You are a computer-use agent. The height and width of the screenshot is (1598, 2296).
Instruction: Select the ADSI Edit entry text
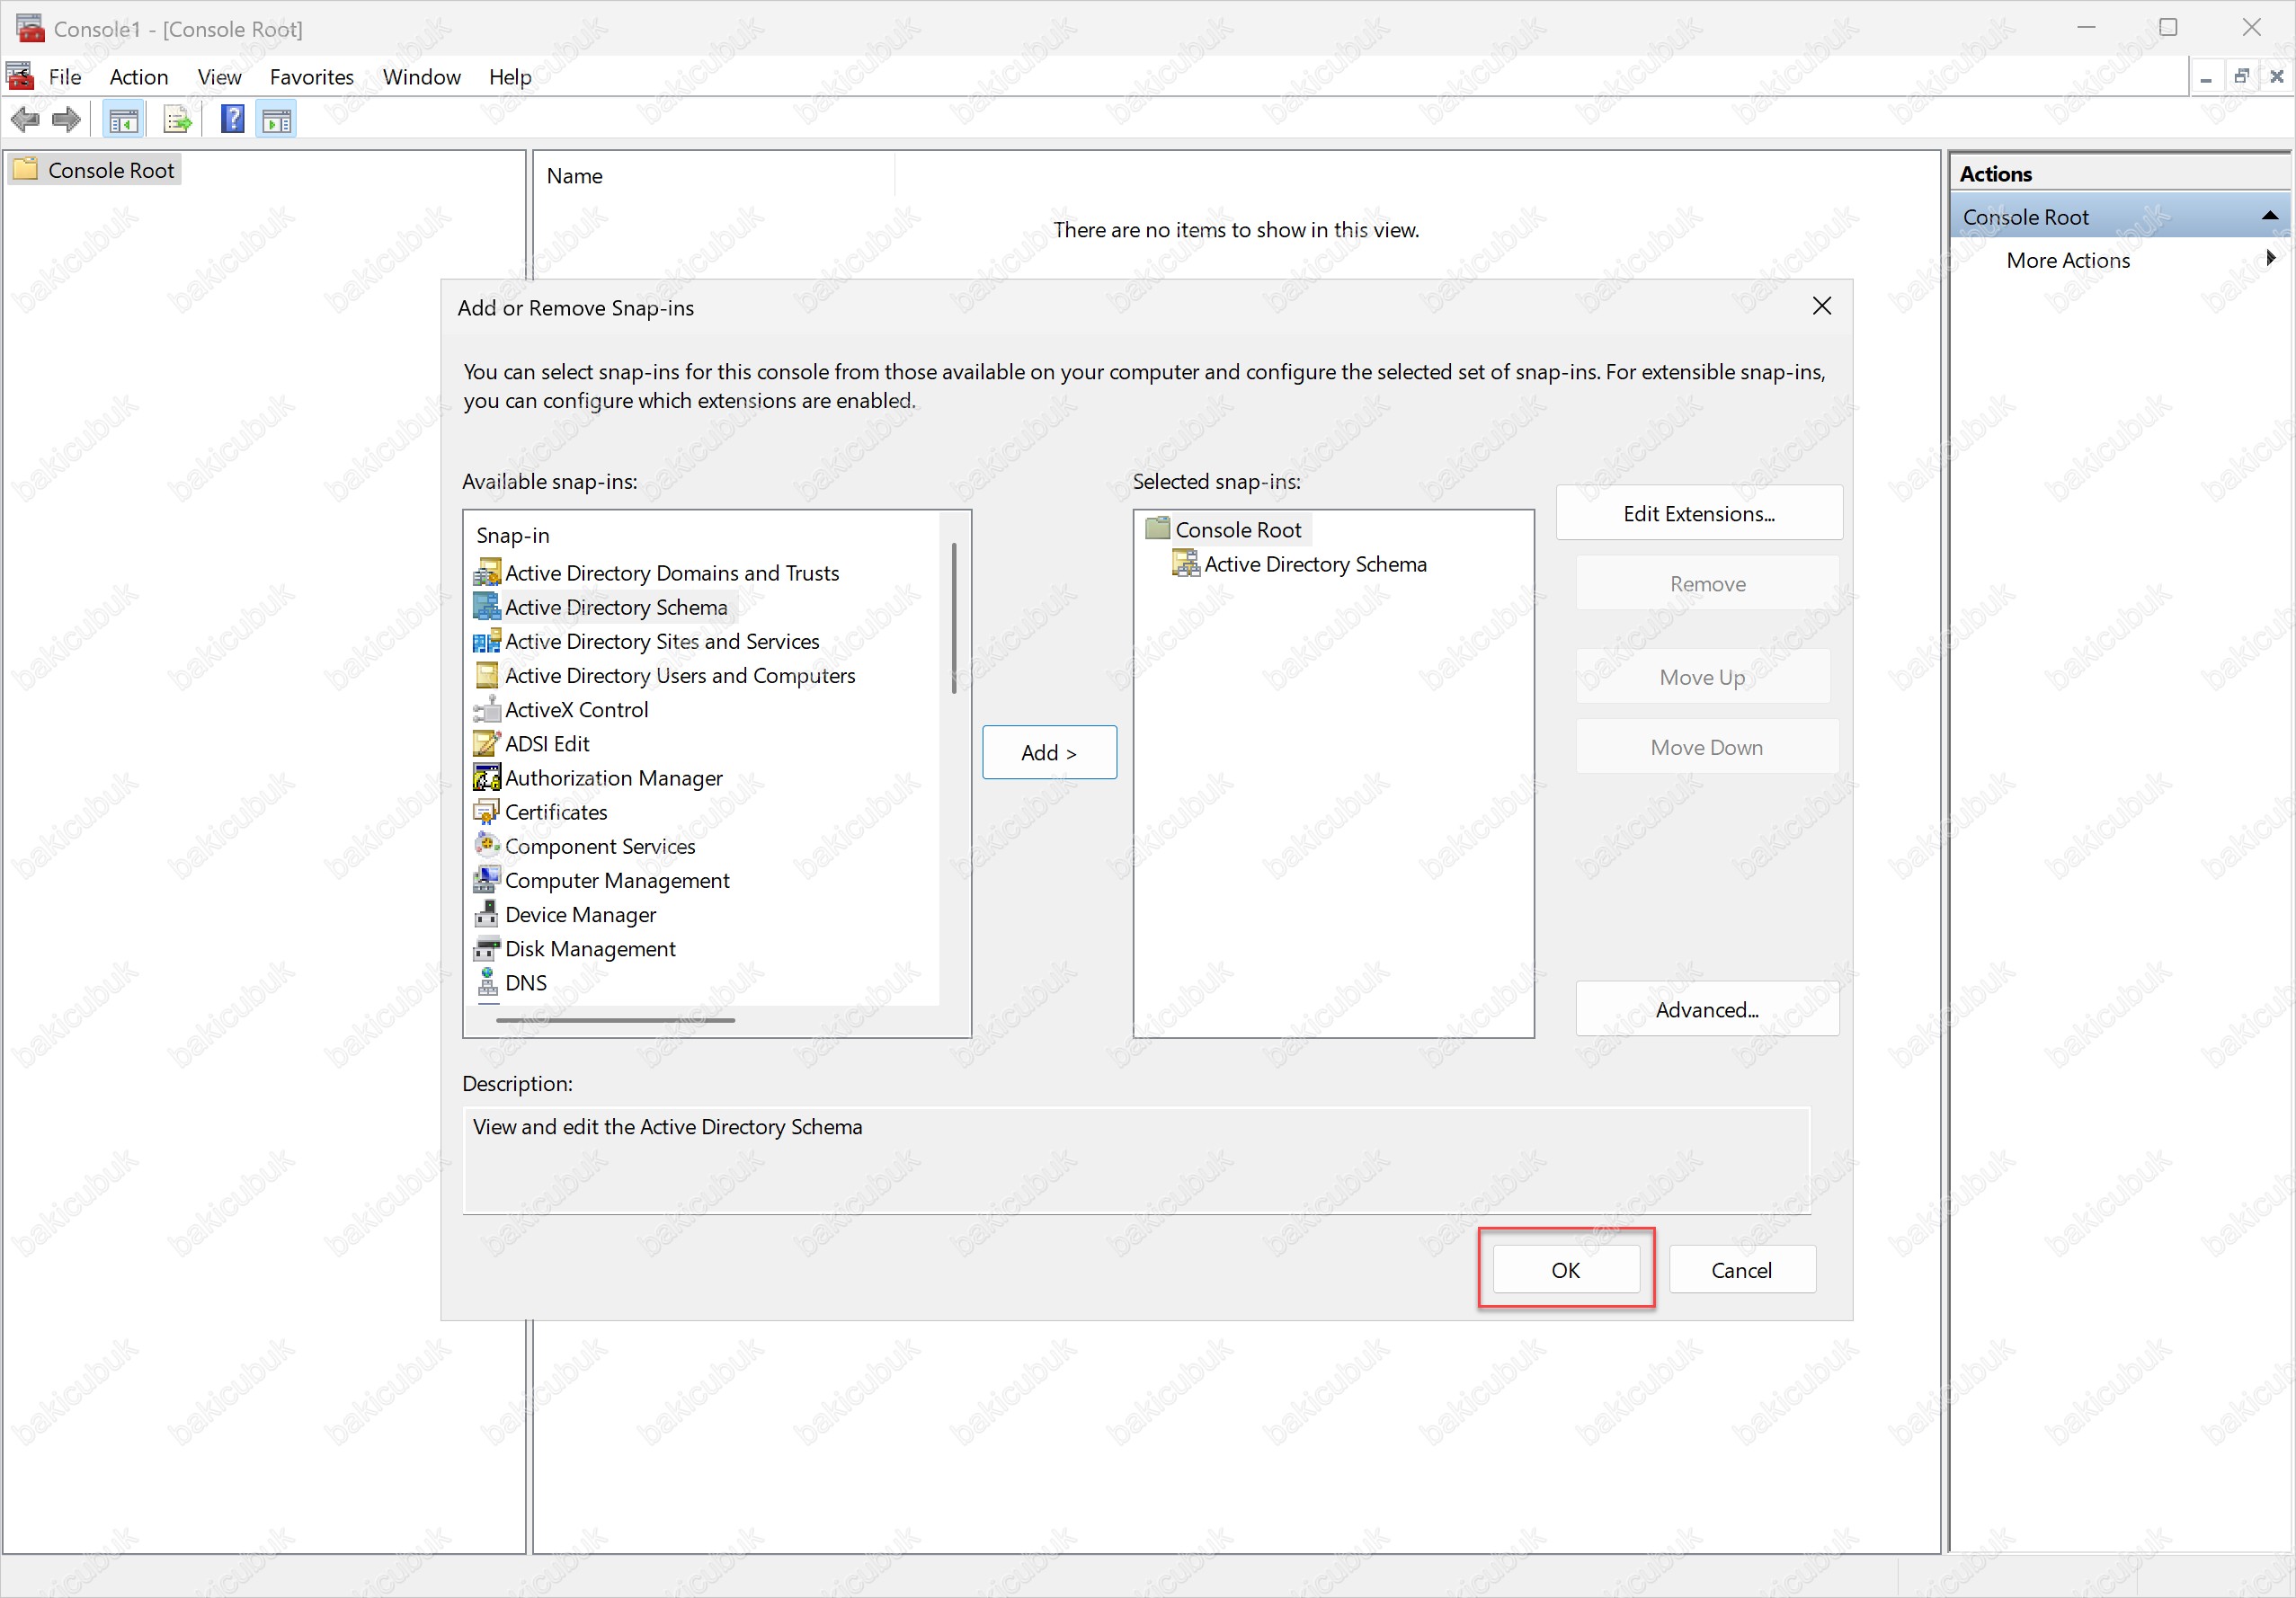click(547, 743)
